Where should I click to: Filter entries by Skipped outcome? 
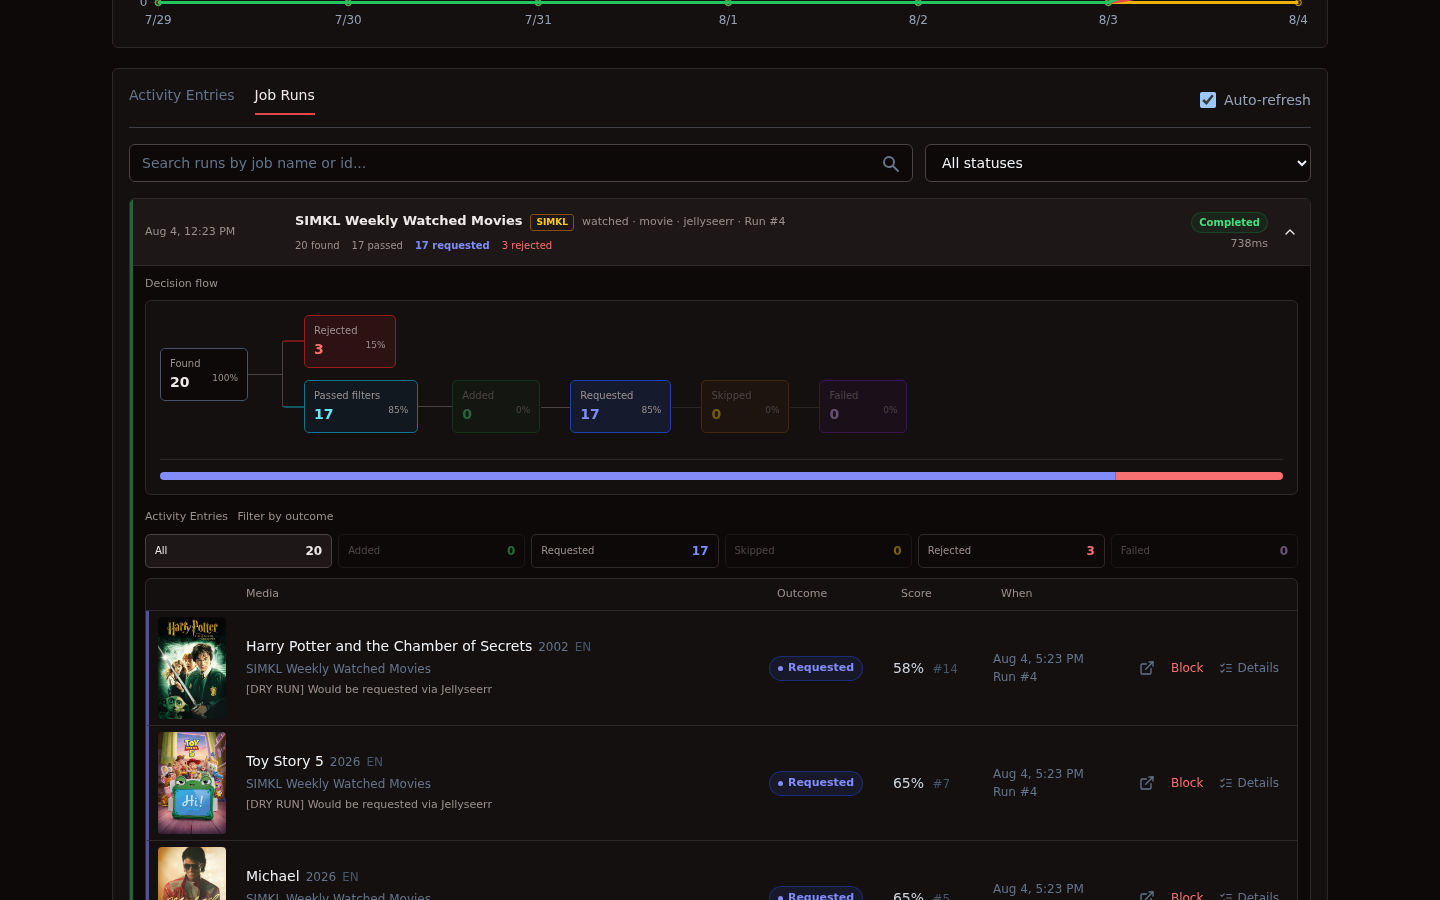[818, 551]
